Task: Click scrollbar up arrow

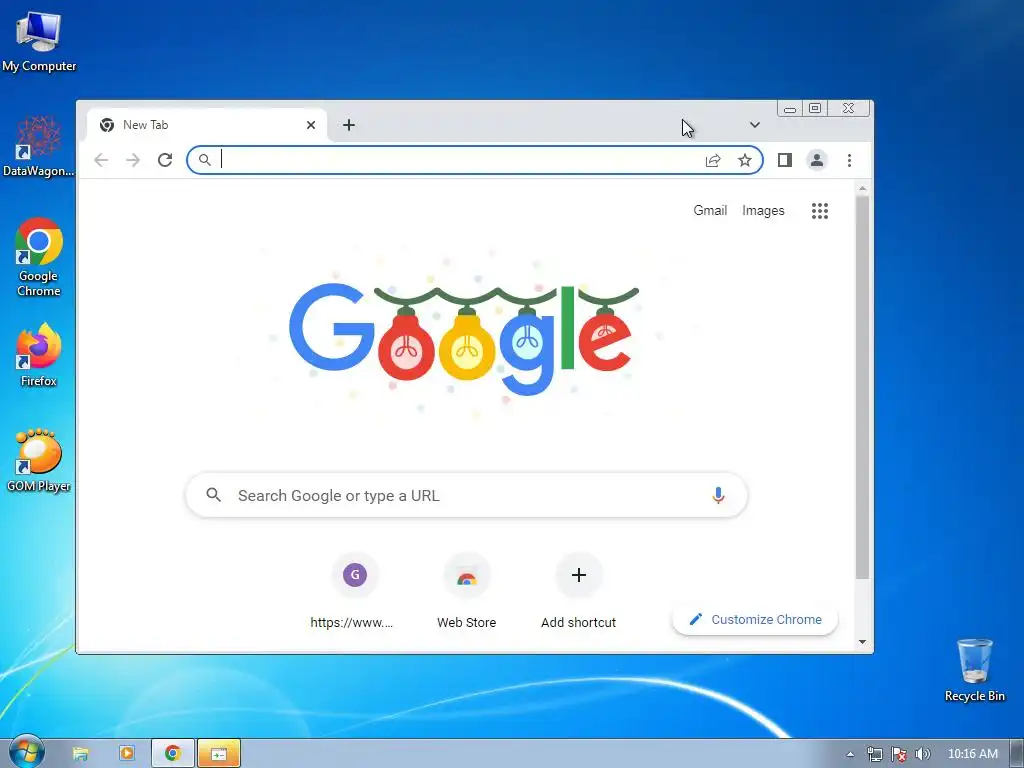Action: [x=862, y=189]
